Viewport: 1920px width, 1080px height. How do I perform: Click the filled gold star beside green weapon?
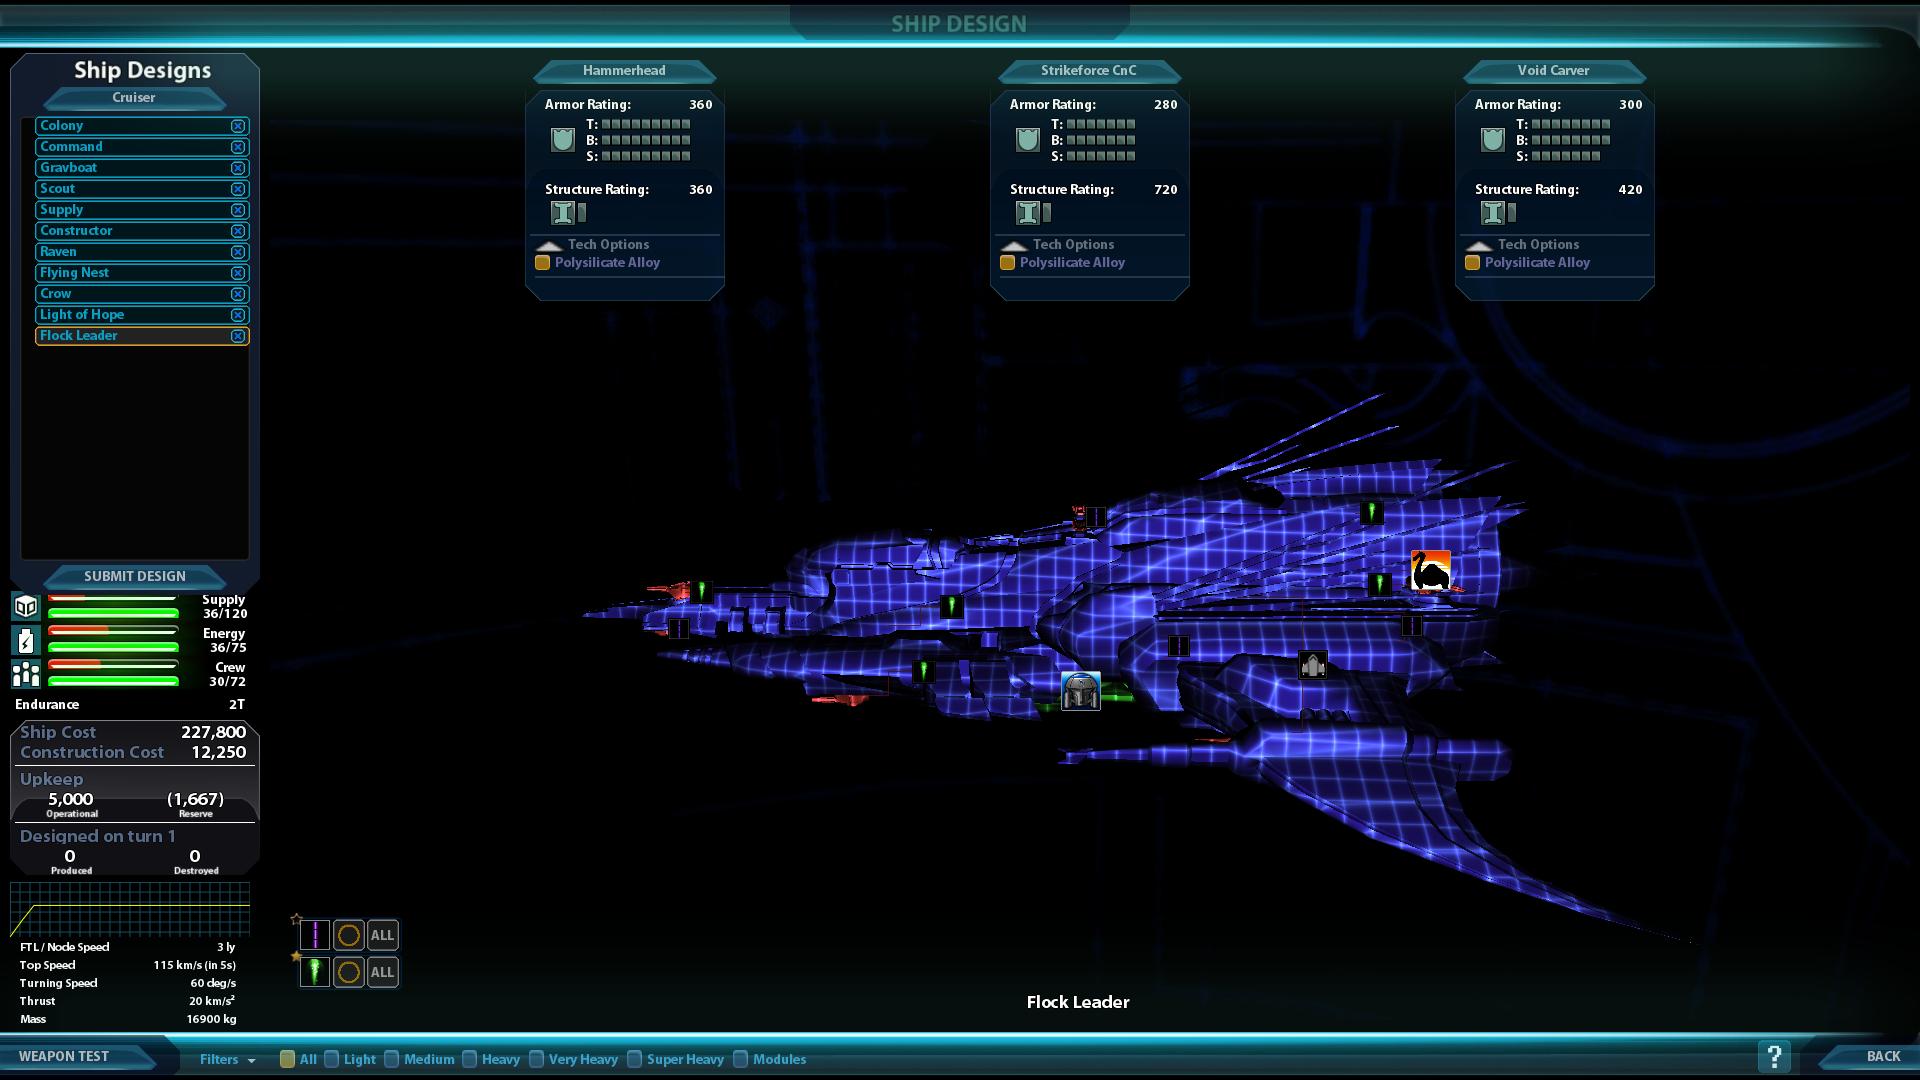(x=296, y=956)
